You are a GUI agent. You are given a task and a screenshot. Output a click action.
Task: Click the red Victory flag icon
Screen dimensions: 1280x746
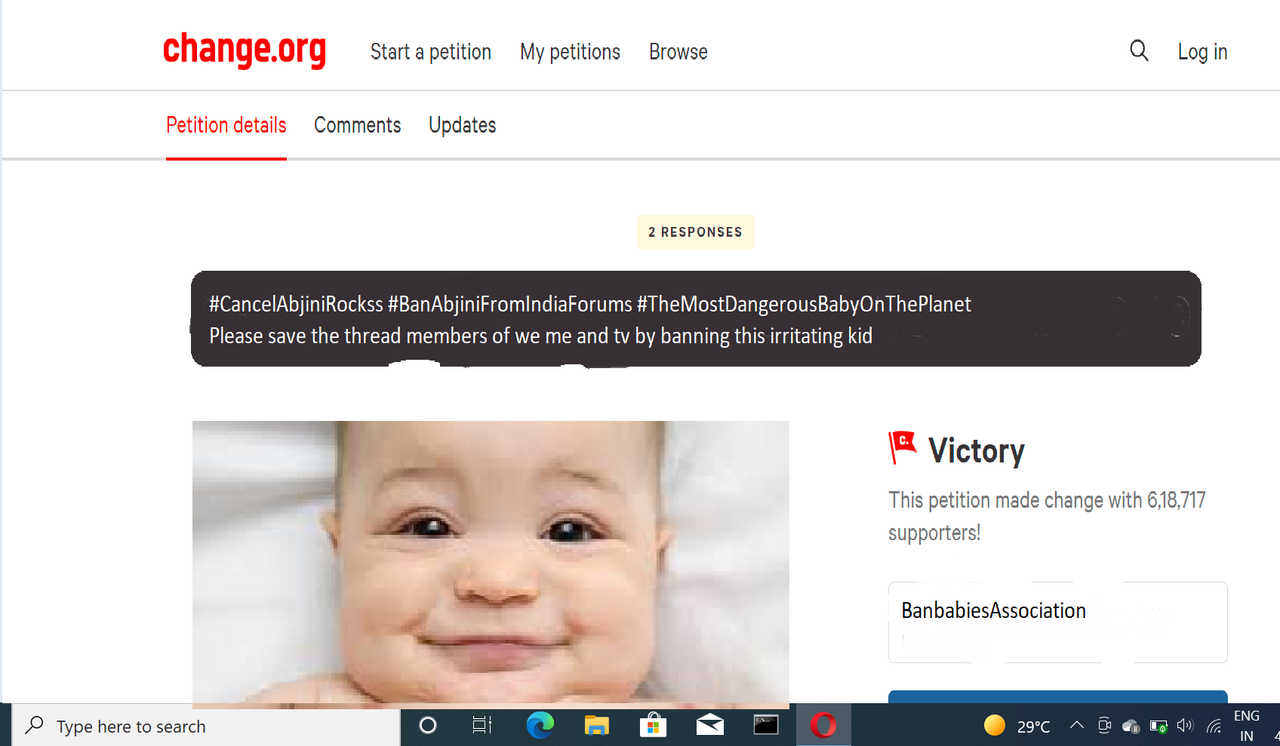(902, 448)
